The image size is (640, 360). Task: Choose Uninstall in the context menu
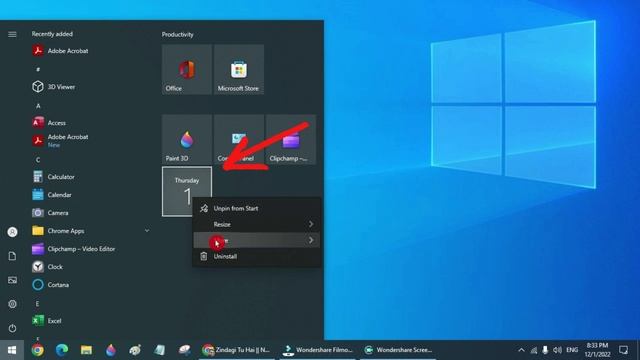pos(257,256)
